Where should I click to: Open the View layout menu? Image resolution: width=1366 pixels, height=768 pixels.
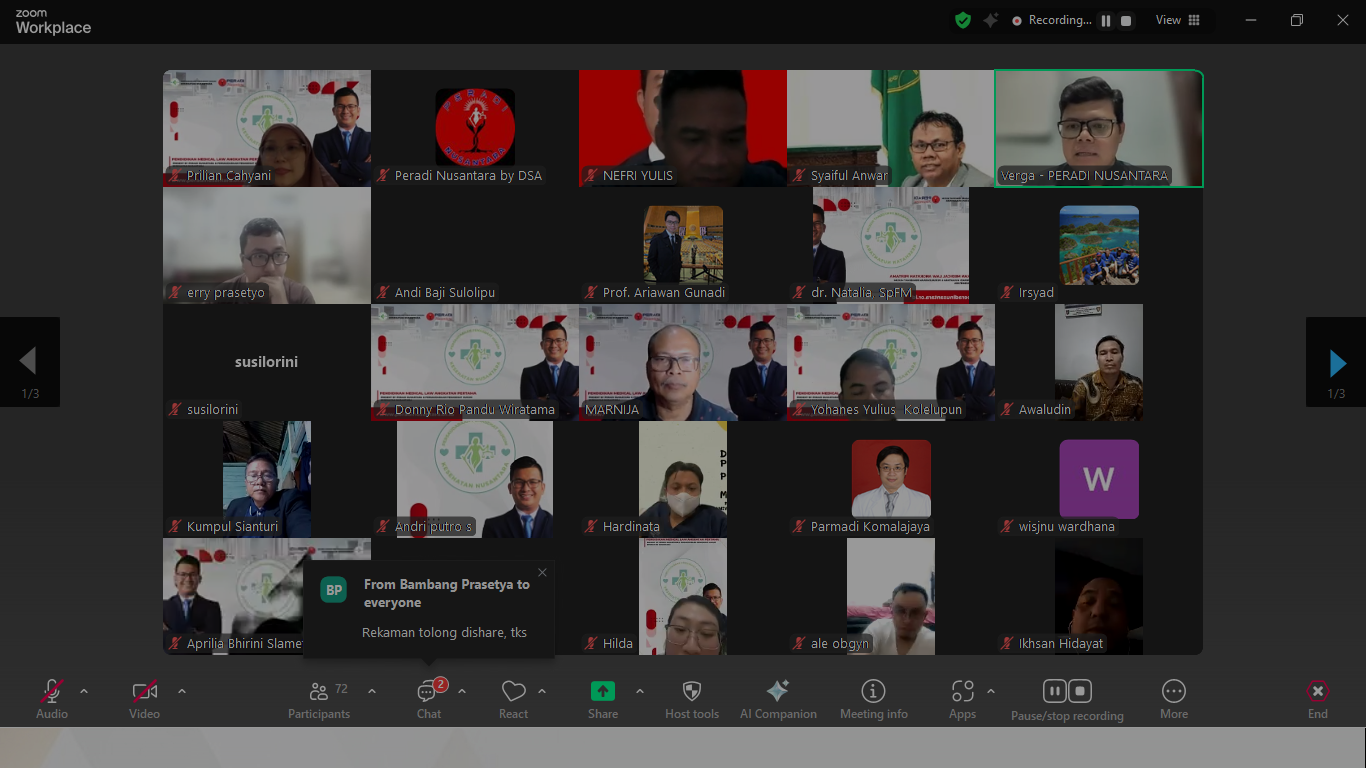(x=1178, y=20)
